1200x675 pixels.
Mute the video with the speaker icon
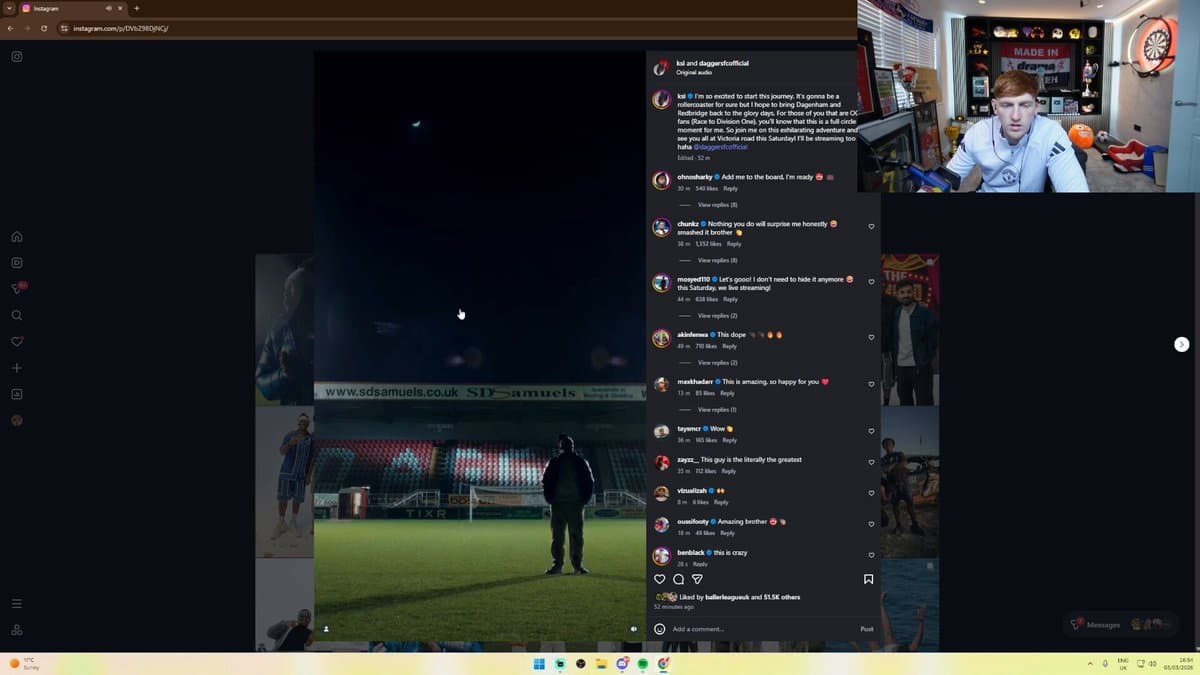[x=633, y=629]
